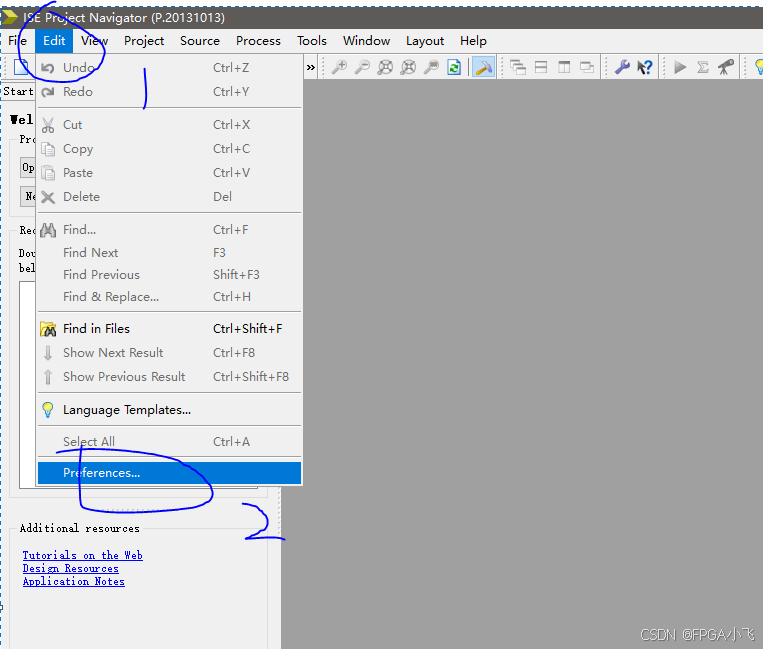Click the grey Run play icon
This screenshot has height=649, width=763.
[x=680, y=67]
